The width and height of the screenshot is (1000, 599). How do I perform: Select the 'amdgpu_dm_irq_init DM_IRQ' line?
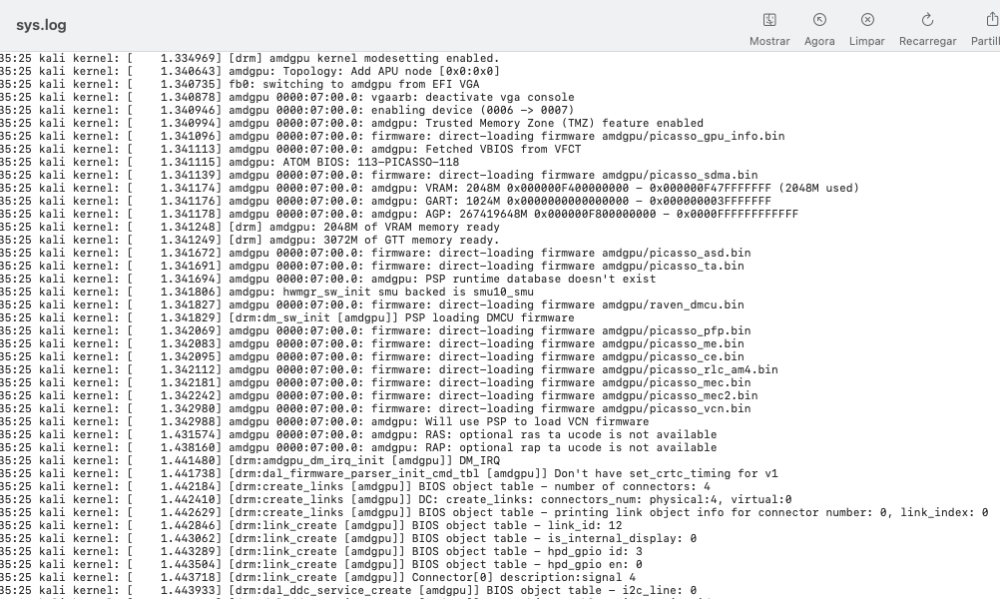click(x=250, y=460)
